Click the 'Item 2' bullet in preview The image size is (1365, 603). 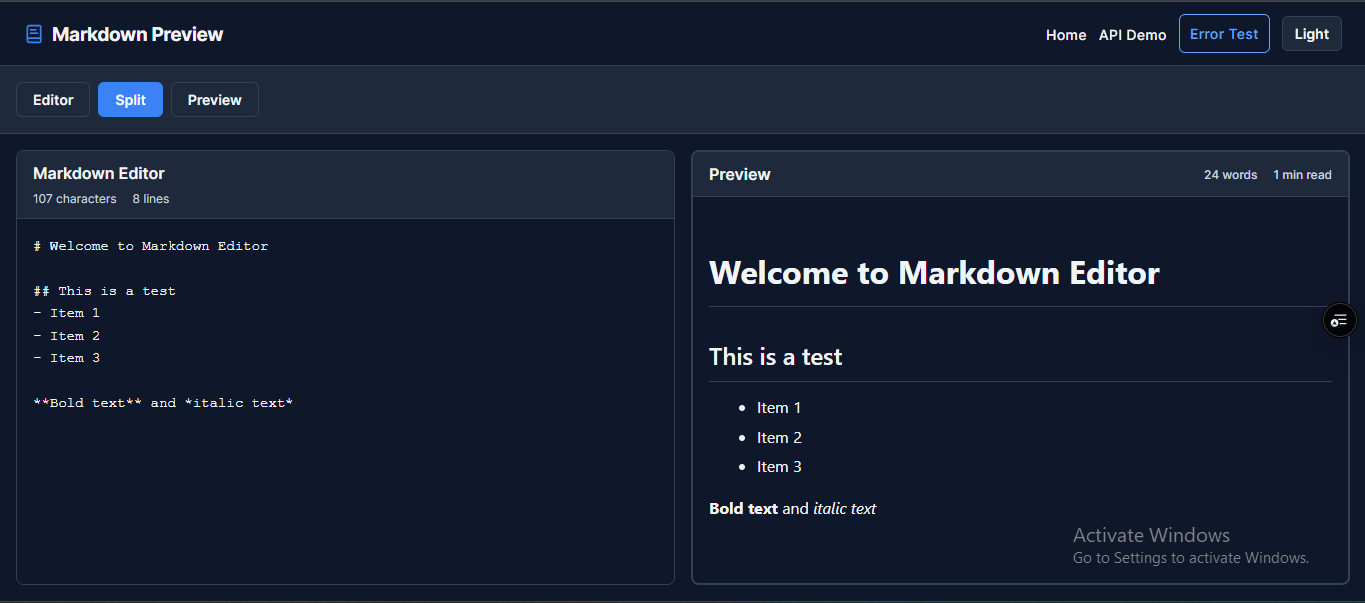[x=779, y=438]
